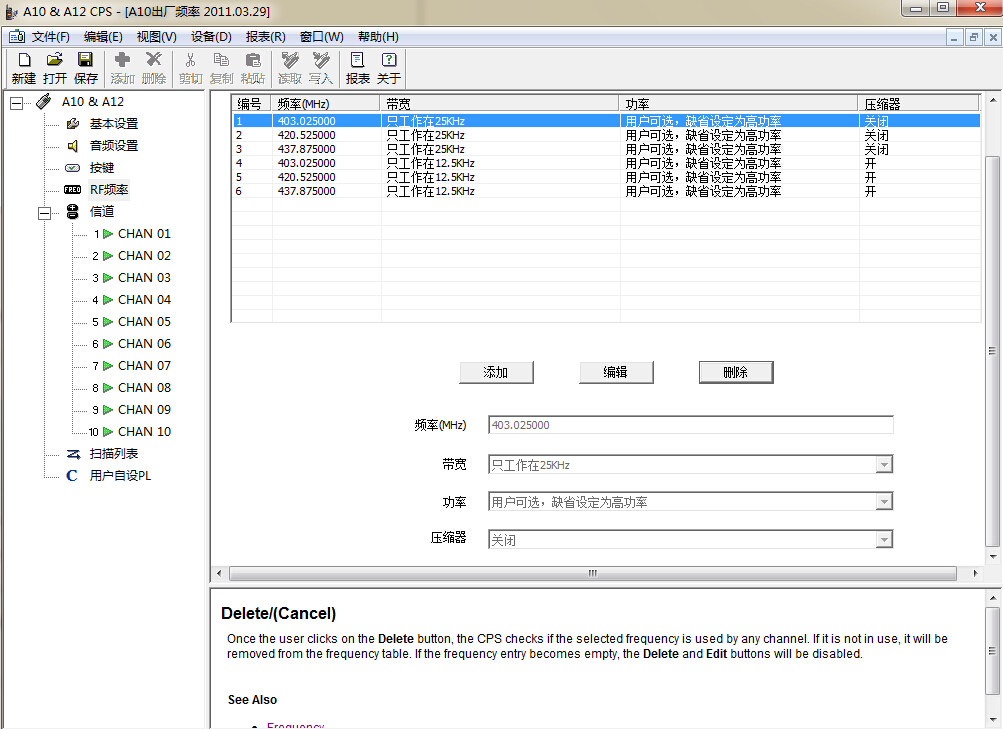
Task: Select CHAN 05 in the channel list
Action: (x=144, y=322)
